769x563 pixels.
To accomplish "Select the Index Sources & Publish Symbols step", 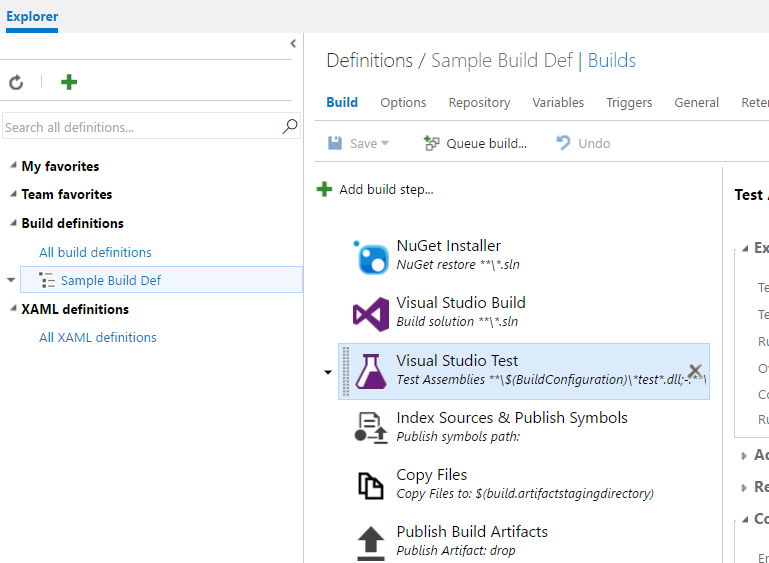I will [511, 426].
